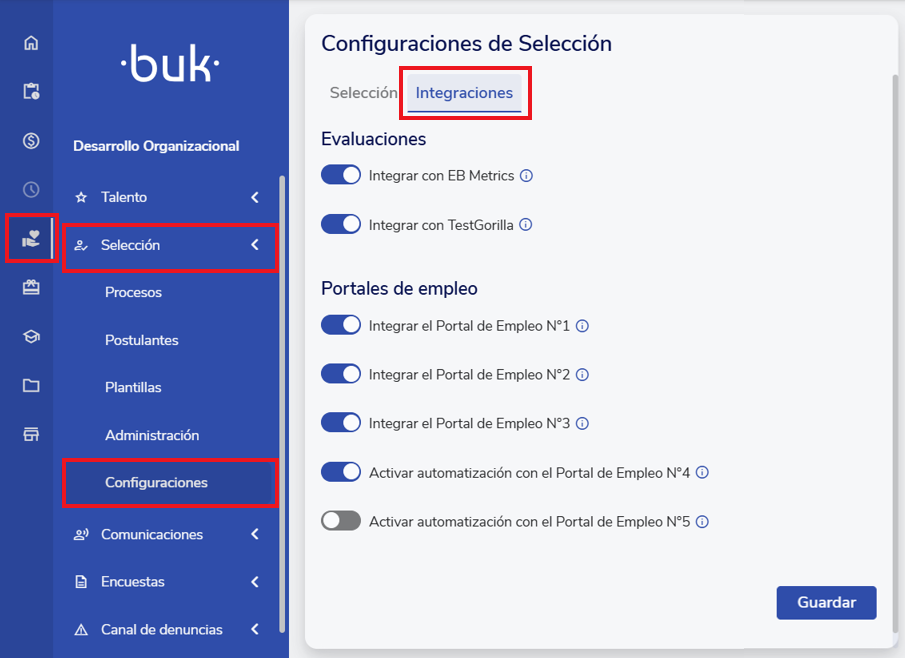Expand the Comunicaciones section chevron
The height and width of the screenshot is (658, 905).
255,535
